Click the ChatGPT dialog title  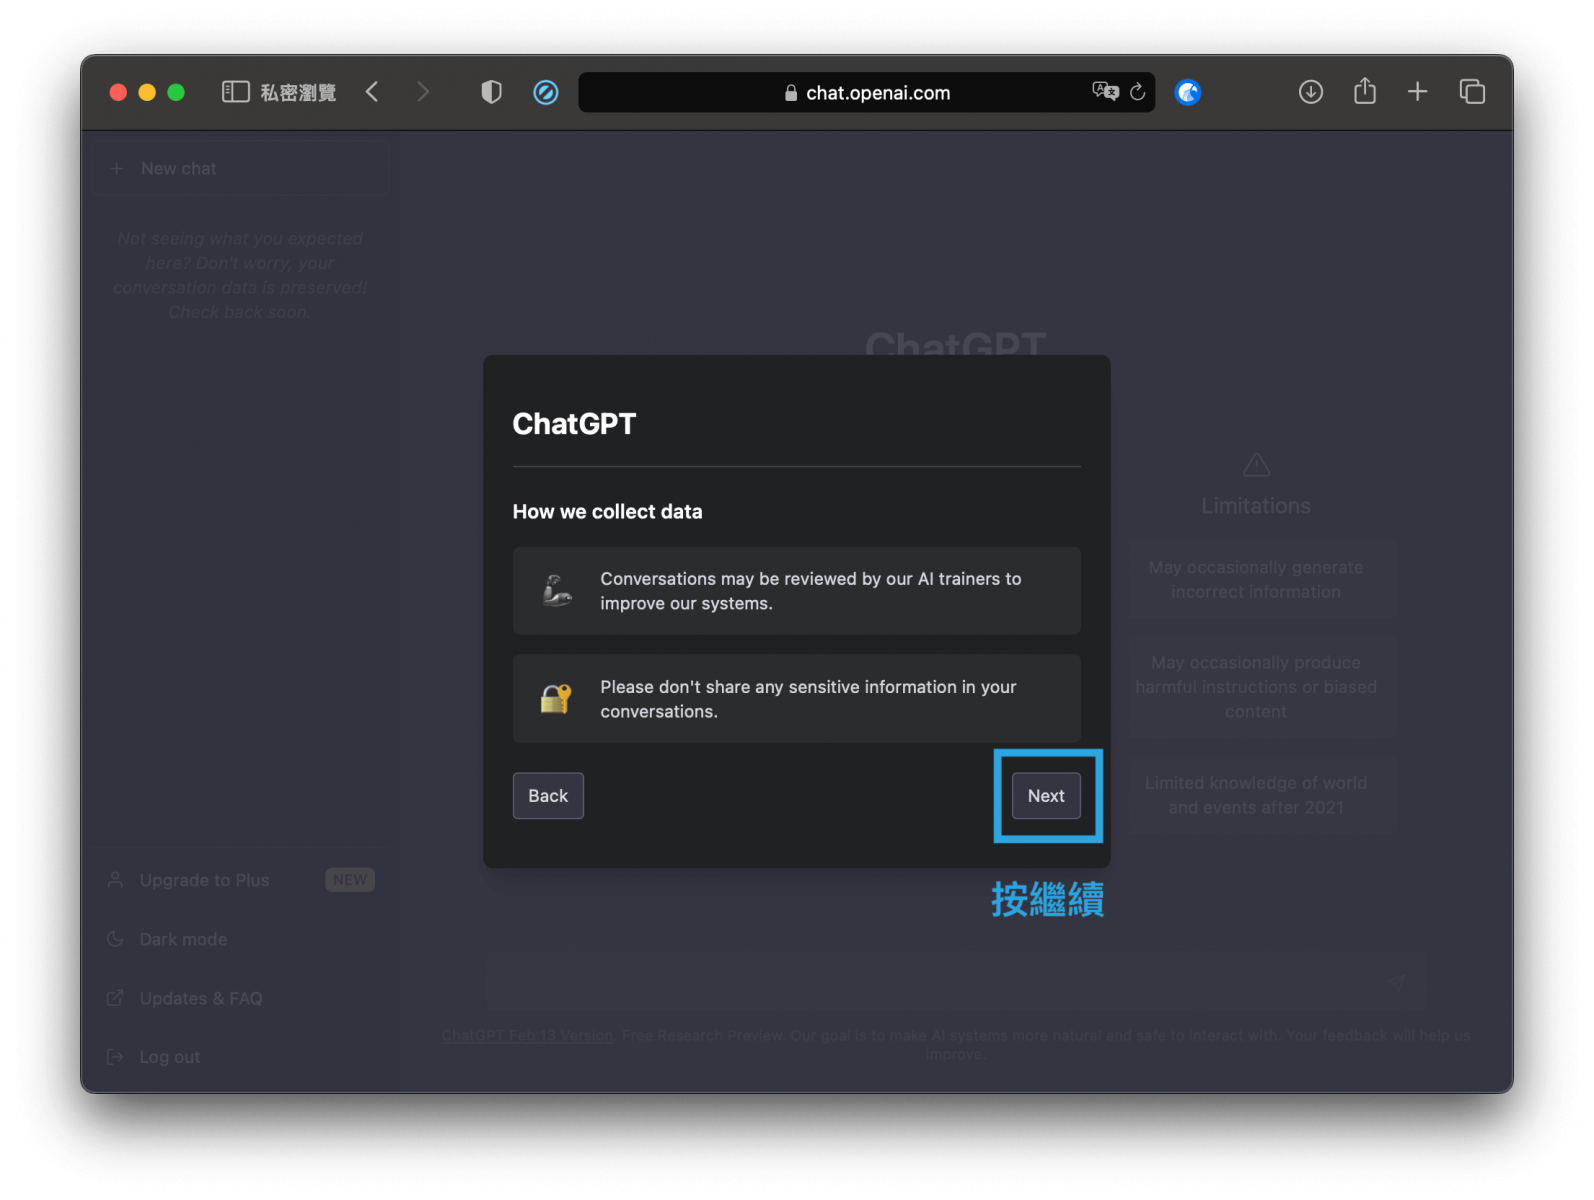[x=574, y=424]
